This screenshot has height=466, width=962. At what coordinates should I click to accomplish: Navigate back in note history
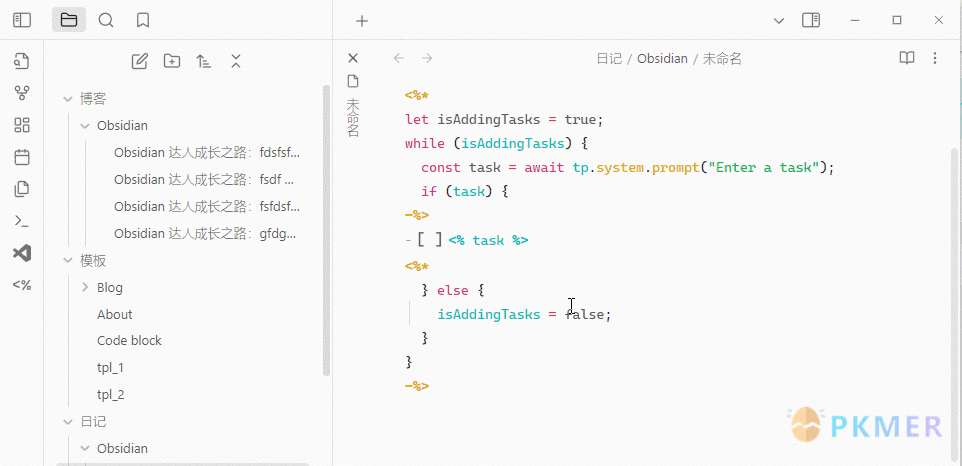[399, 58]
